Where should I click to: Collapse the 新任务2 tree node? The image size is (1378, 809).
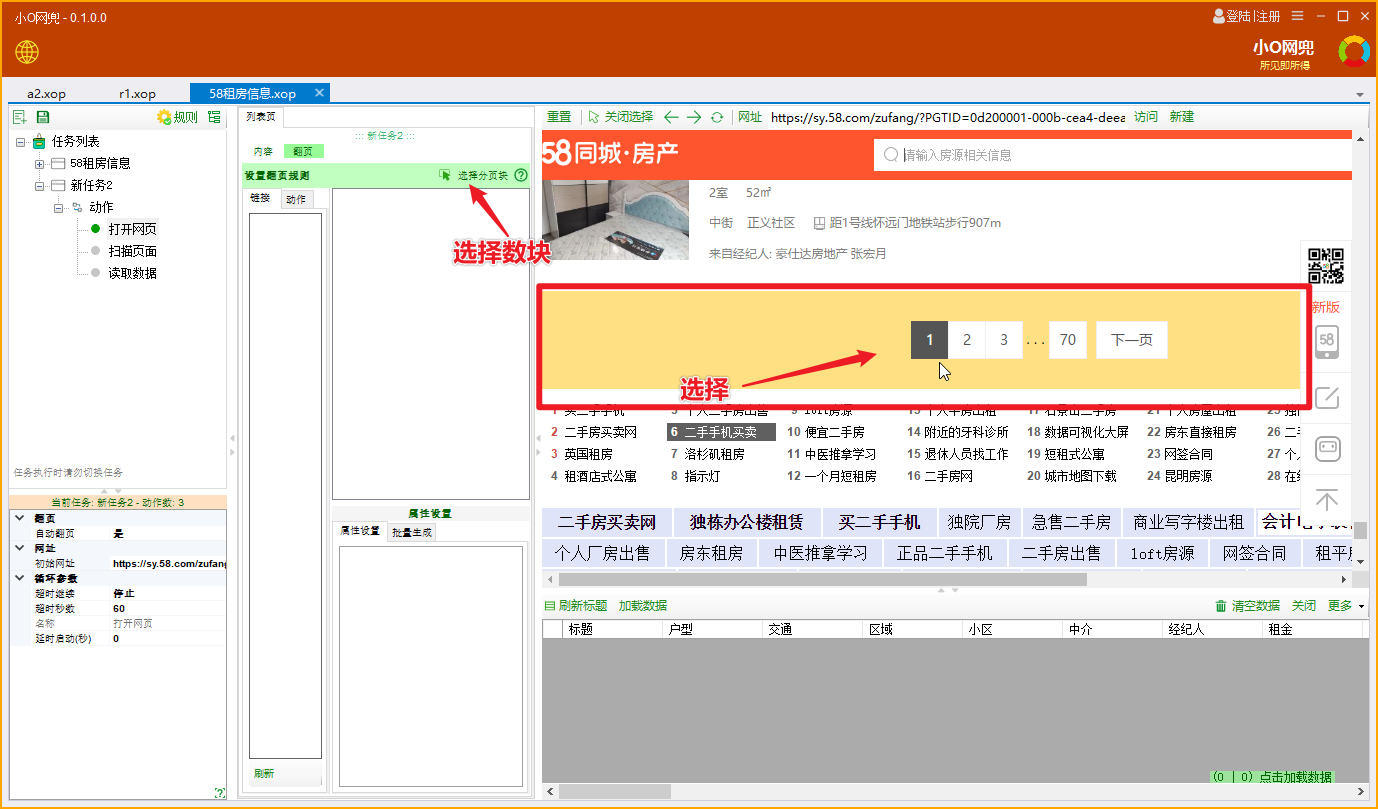(x=39, y=185)
